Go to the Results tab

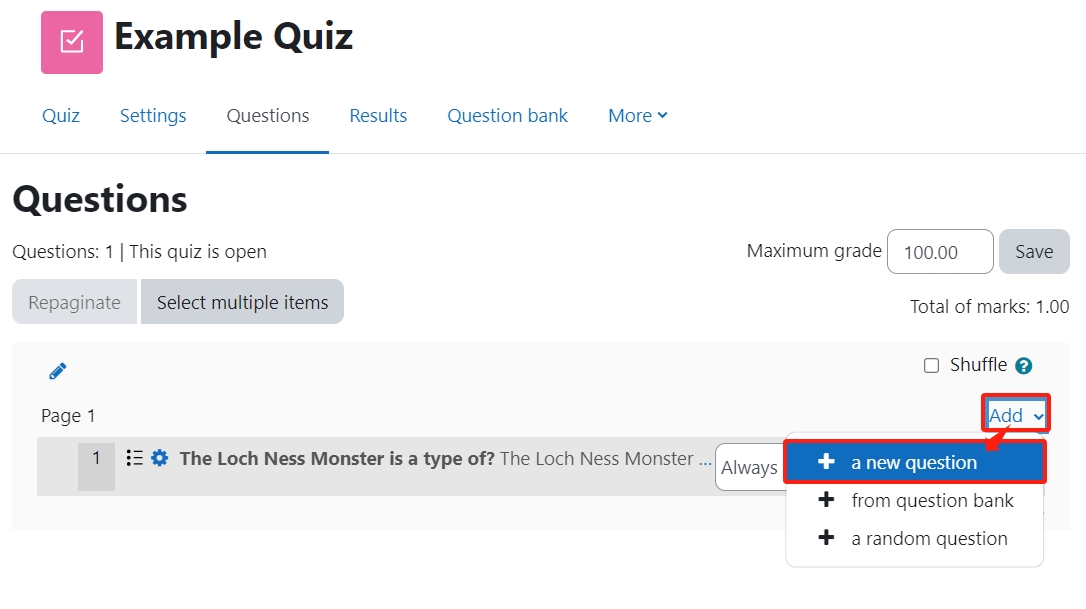pos(378,116)
